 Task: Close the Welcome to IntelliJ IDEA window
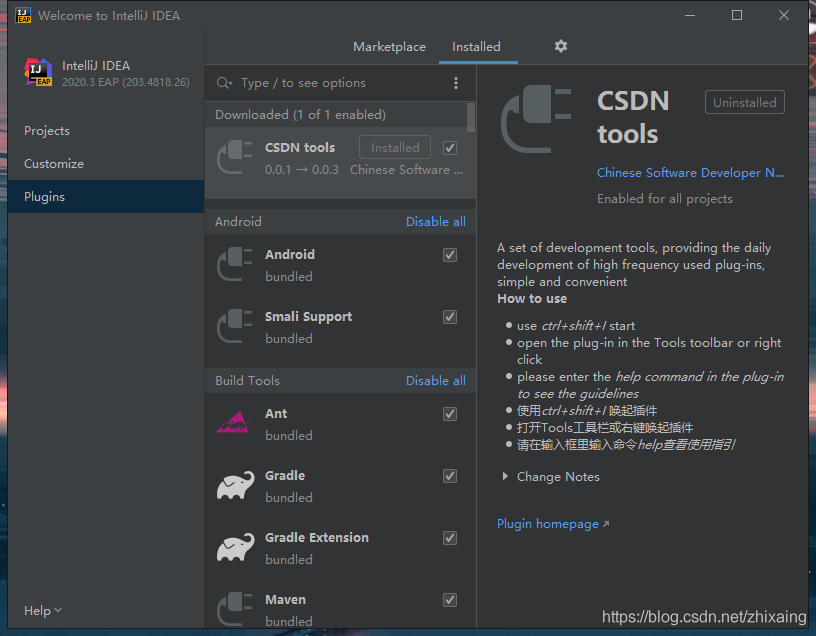pyautogui.click(x=784, y=15)
